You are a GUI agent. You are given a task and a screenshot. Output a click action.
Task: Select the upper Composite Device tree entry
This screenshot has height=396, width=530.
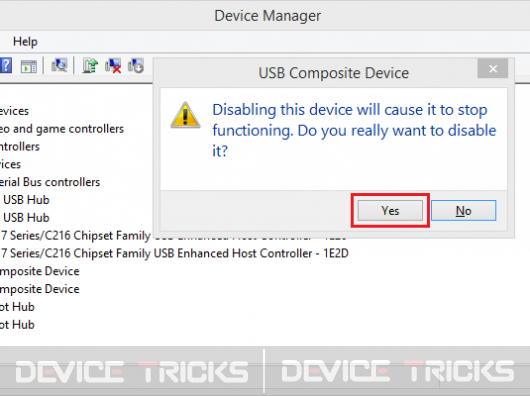point(40,271)
